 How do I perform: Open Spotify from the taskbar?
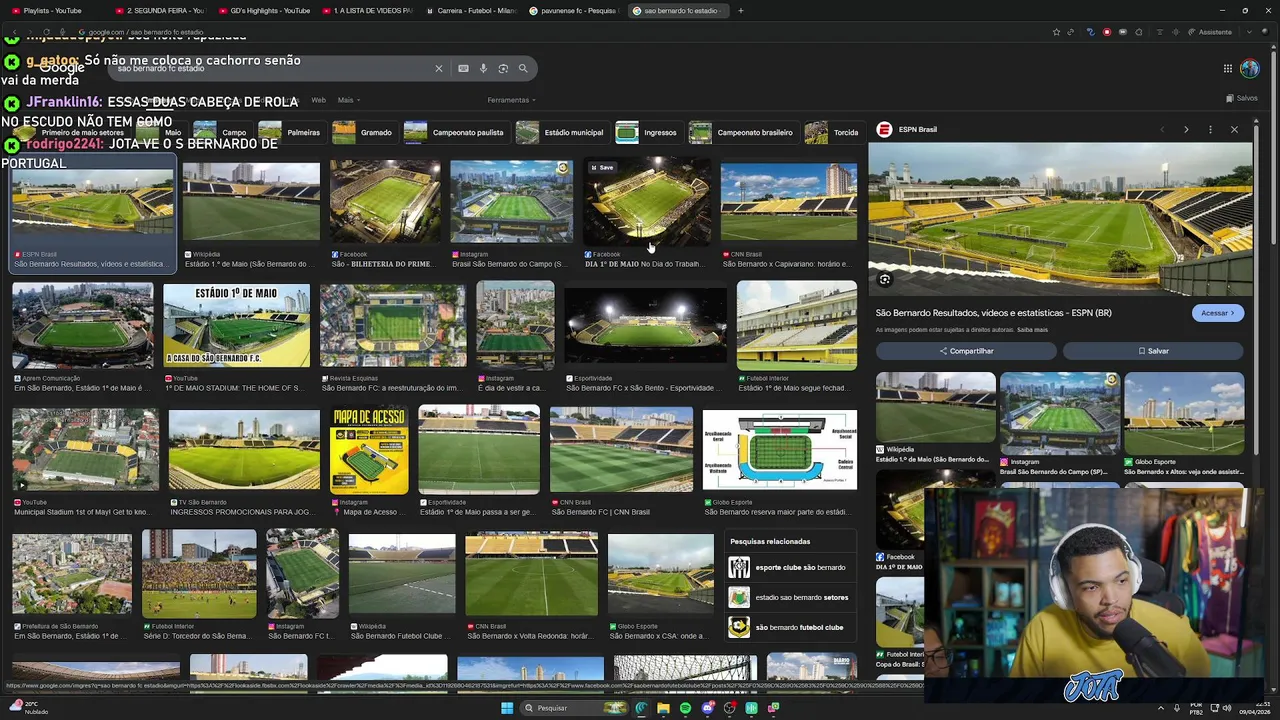(685, 708)
